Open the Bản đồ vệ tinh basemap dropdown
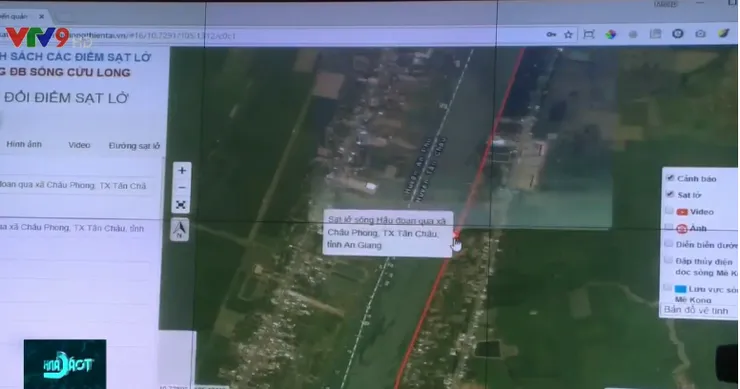The height and width of the screenshot is (389, 740). point(698,311)
